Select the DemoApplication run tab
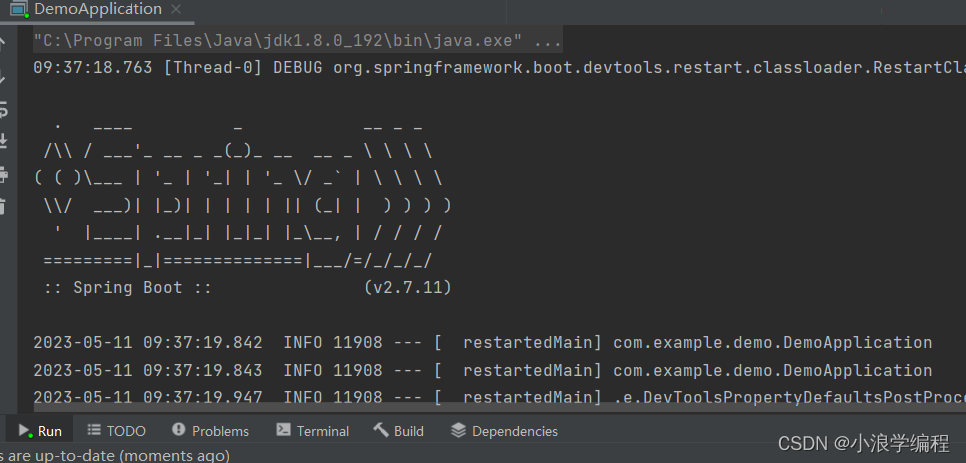Viewport: 966px width, 463px height. coord(95,10)
